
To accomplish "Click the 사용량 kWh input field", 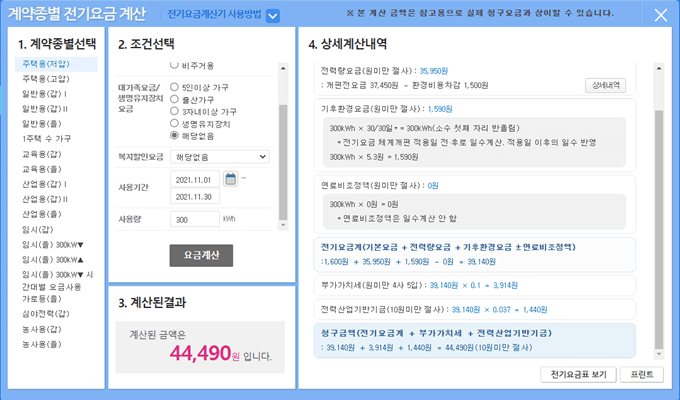I will point(195,219).
